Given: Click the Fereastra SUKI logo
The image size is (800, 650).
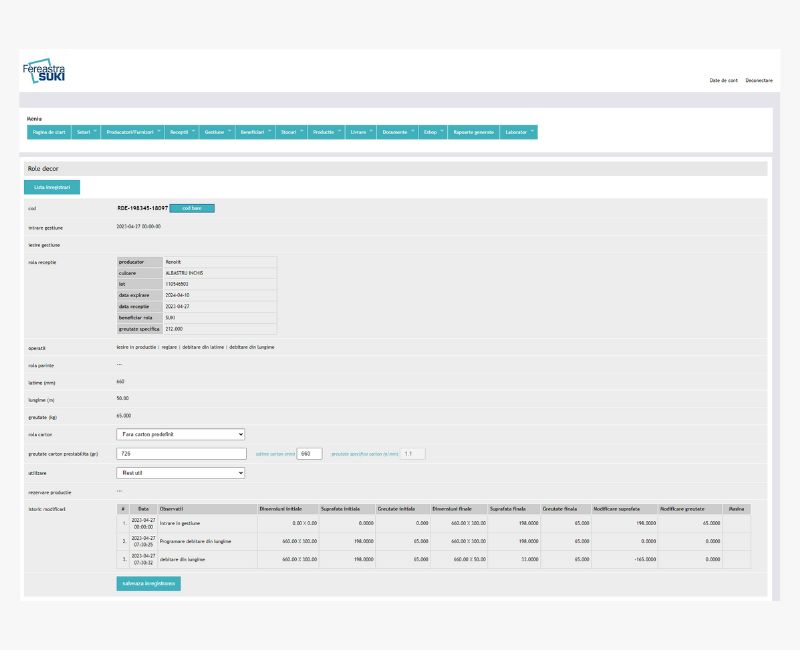Looking at the screenshot, I should point(44,72).
